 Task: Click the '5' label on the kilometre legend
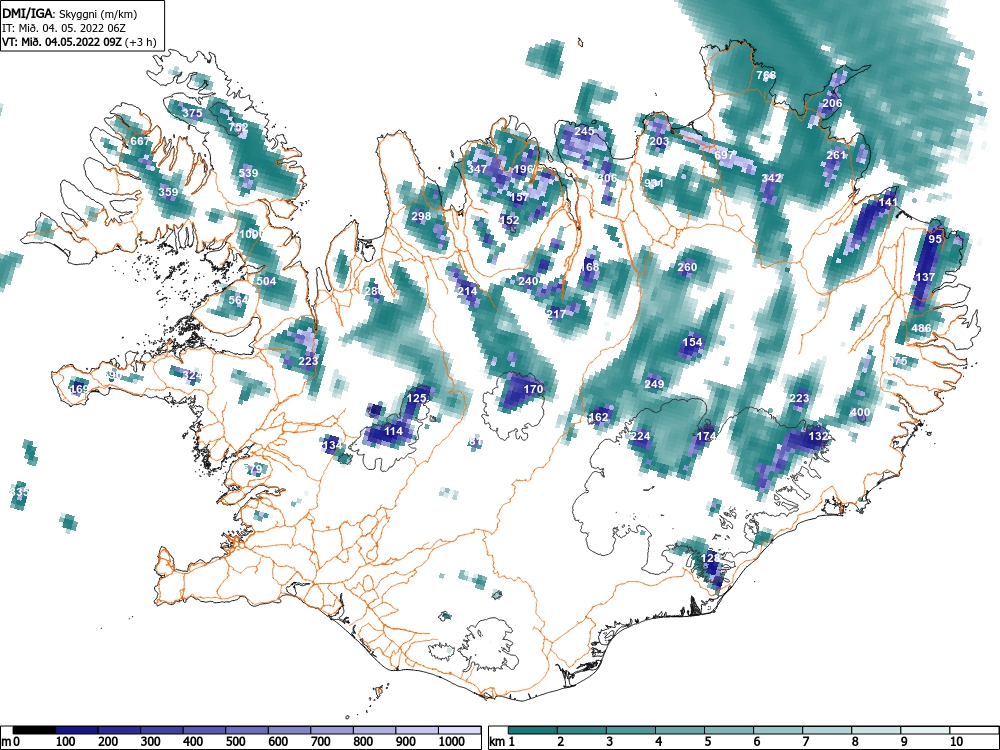[708, 742]
